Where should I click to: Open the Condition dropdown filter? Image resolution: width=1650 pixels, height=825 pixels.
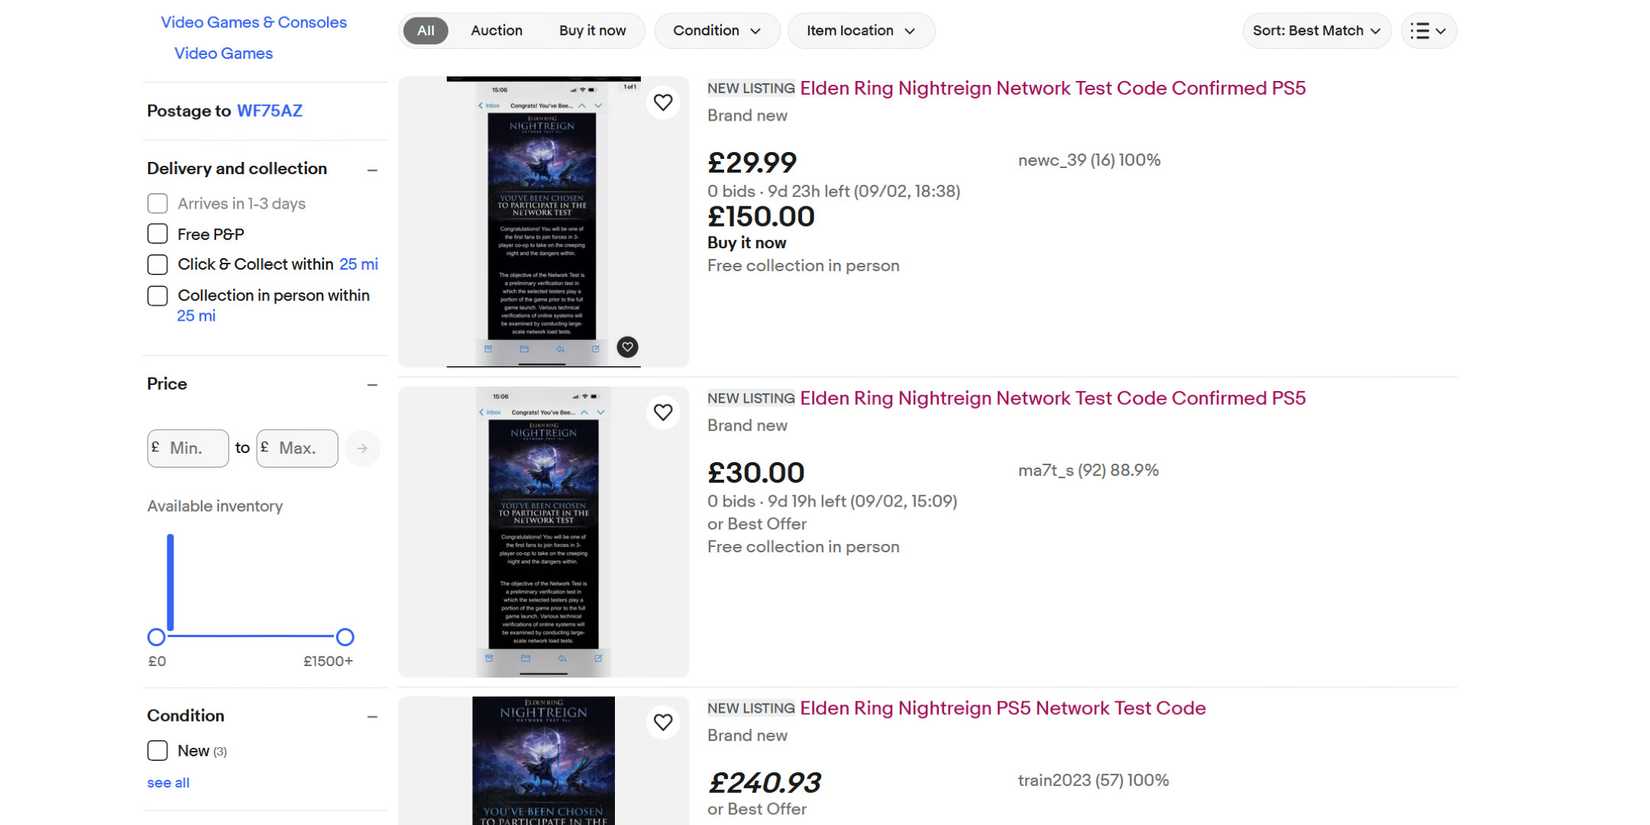point(716,31)
